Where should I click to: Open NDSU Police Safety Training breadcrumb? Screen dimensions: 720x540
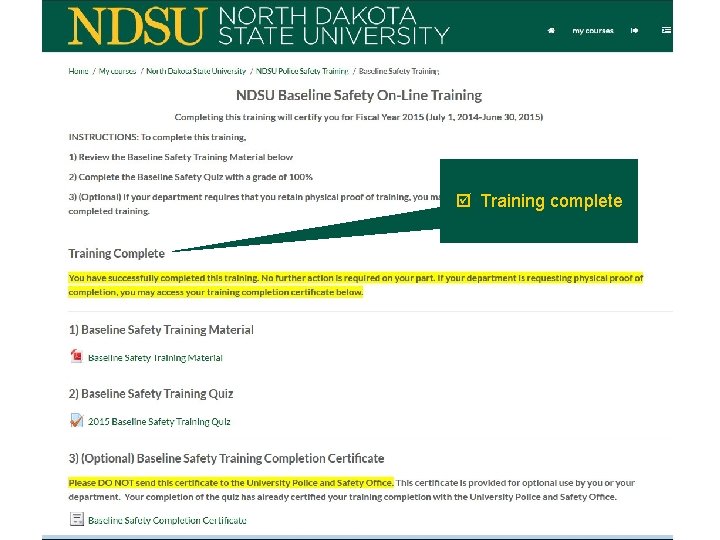tap(302, 71)
